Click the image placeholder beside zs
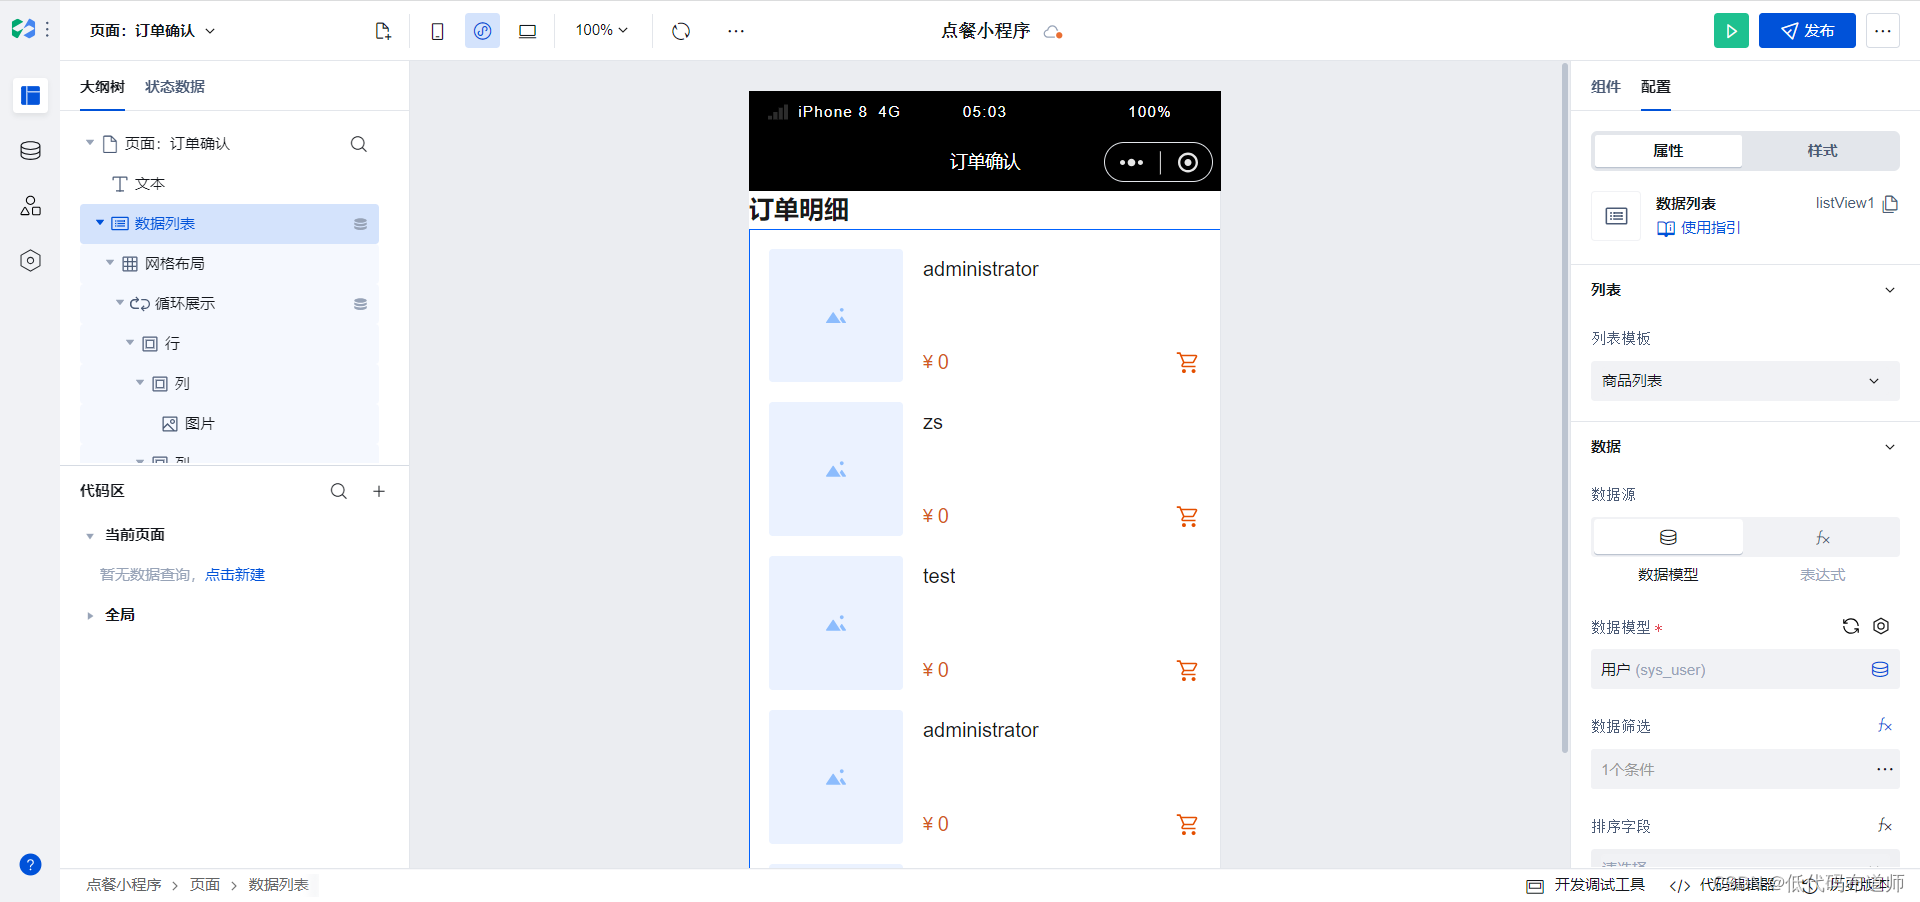 [x=836, y=469]
